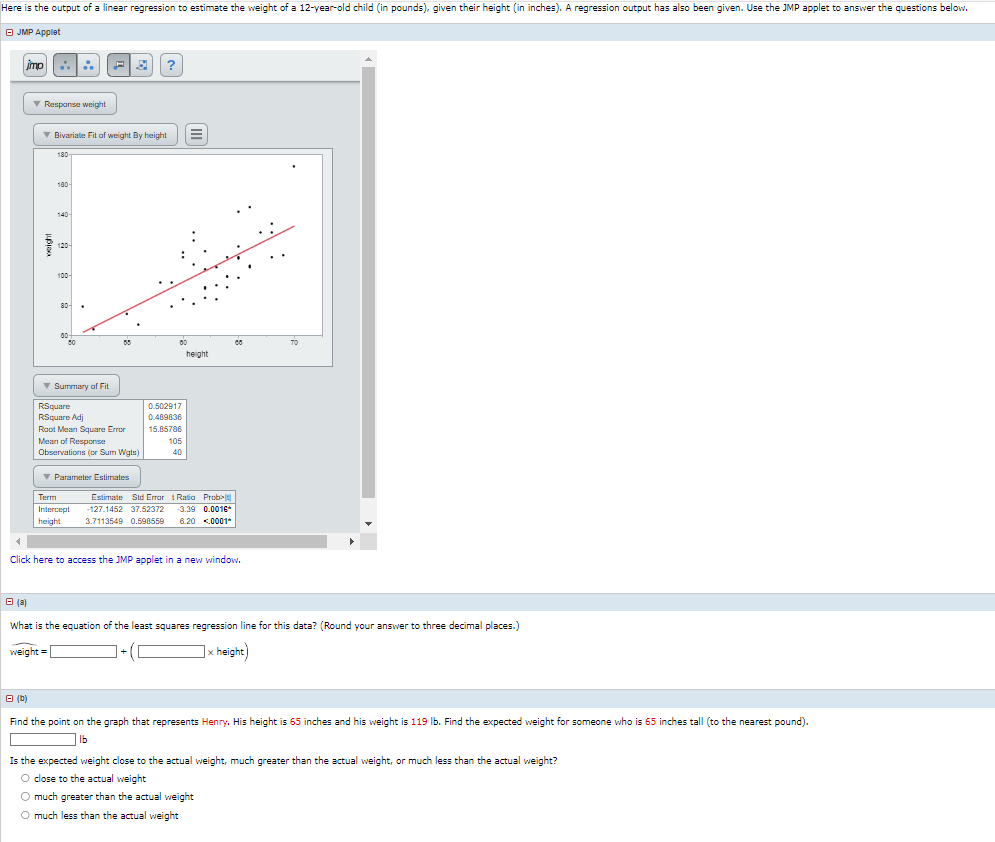The width and height of the screenshot is (995, 842).
Task: Click the JMP logo icon
Action: click(x=35, y=65)
